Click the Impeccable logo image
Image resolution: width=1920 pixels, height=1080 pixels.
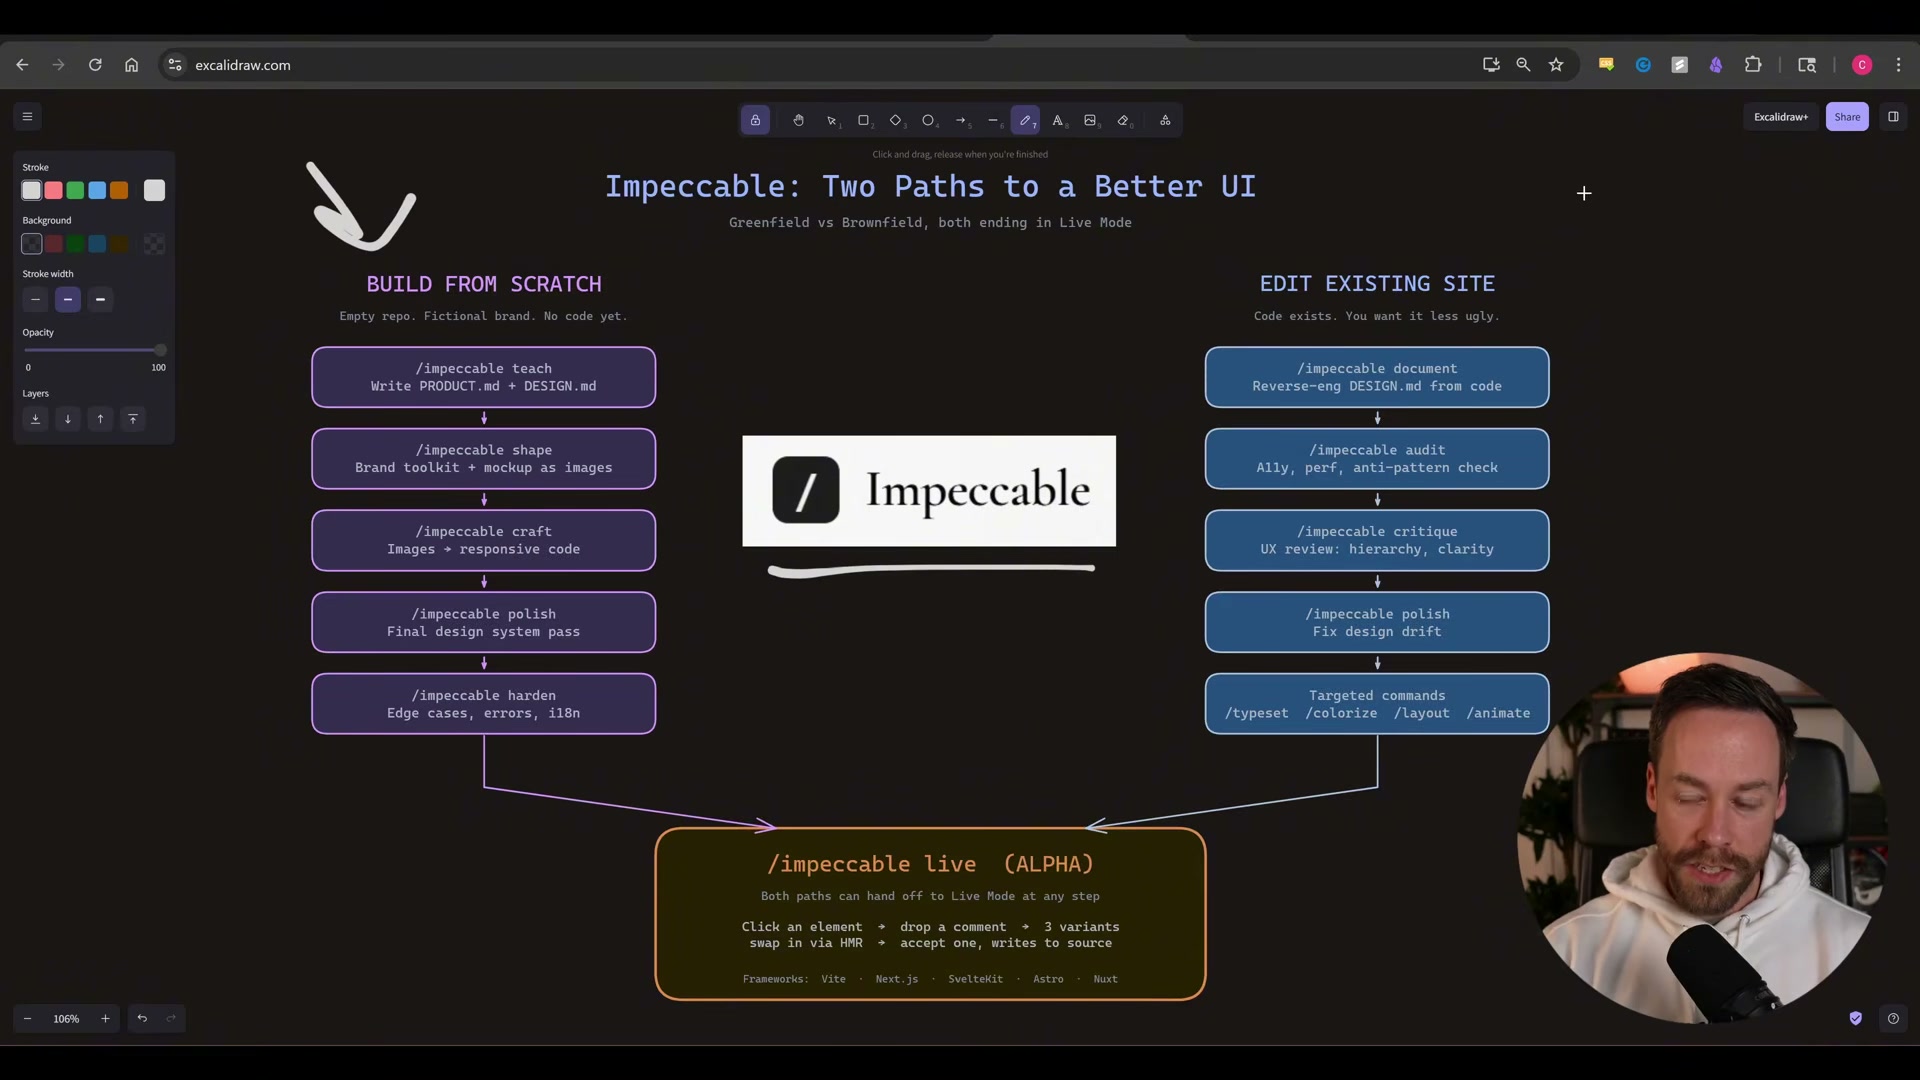pos(929,491)
